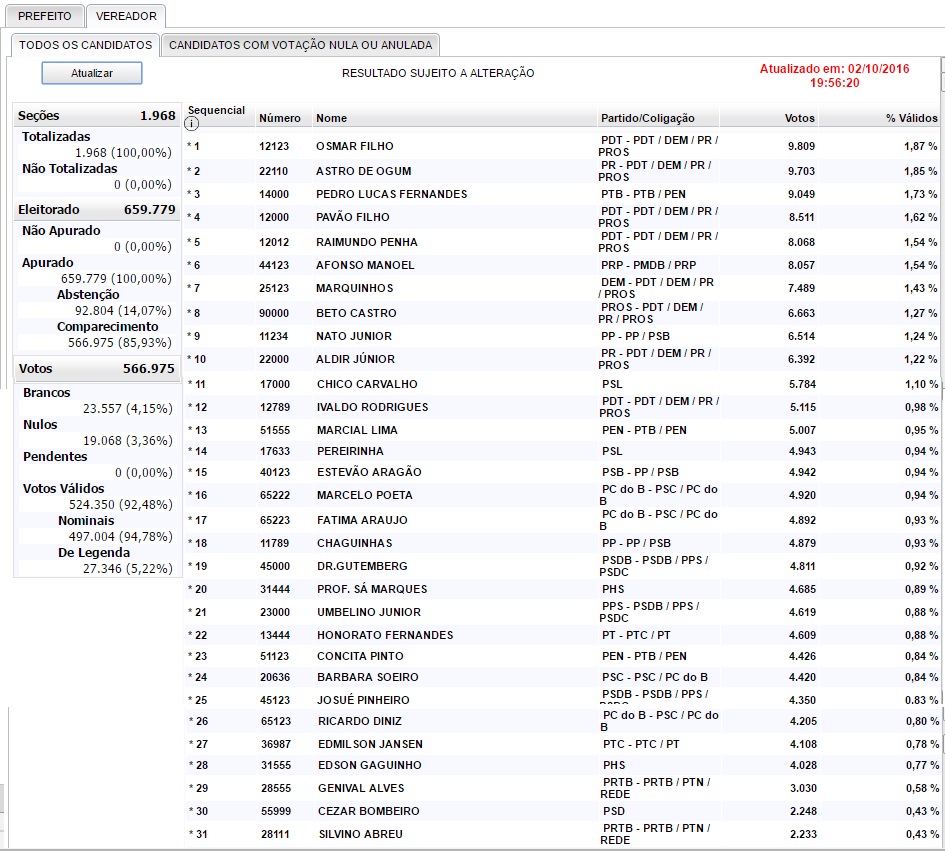The width and height of the screenshot is (945, 851).
Task: Click on PEDRO LUCAS FERNANDES row
Action: 391,194
